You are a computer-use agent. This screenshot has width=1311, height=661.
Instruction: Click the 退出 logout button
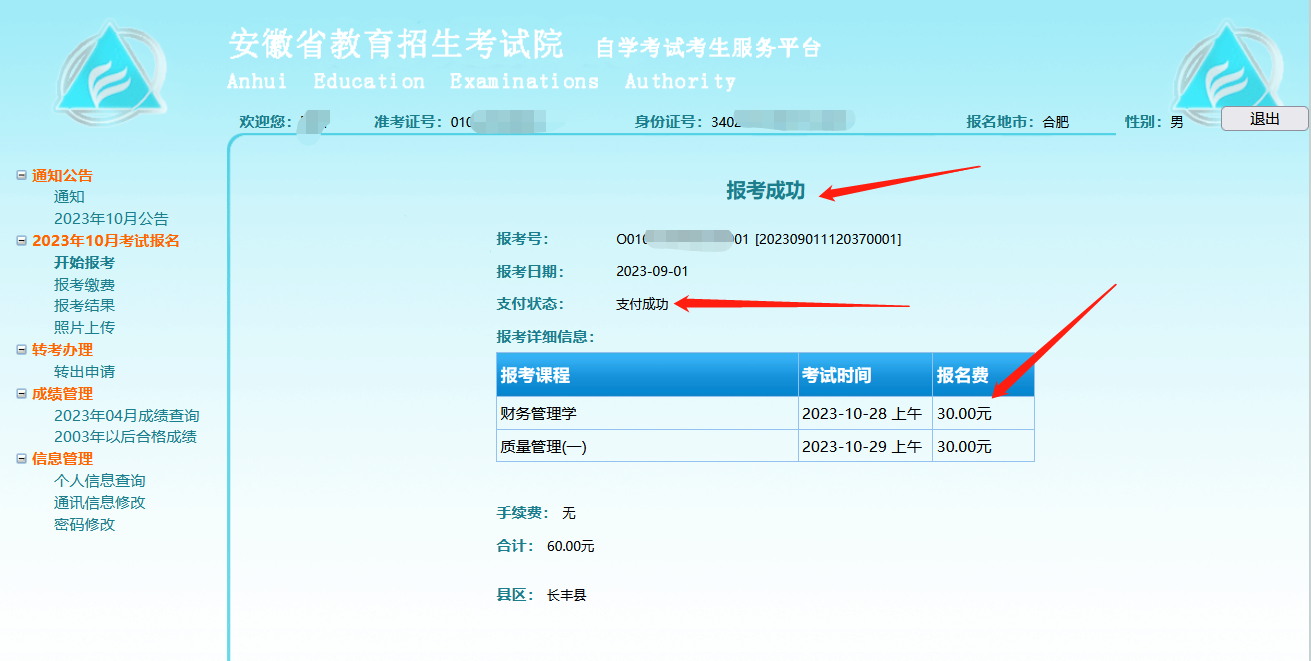(x=1264, y=118)
